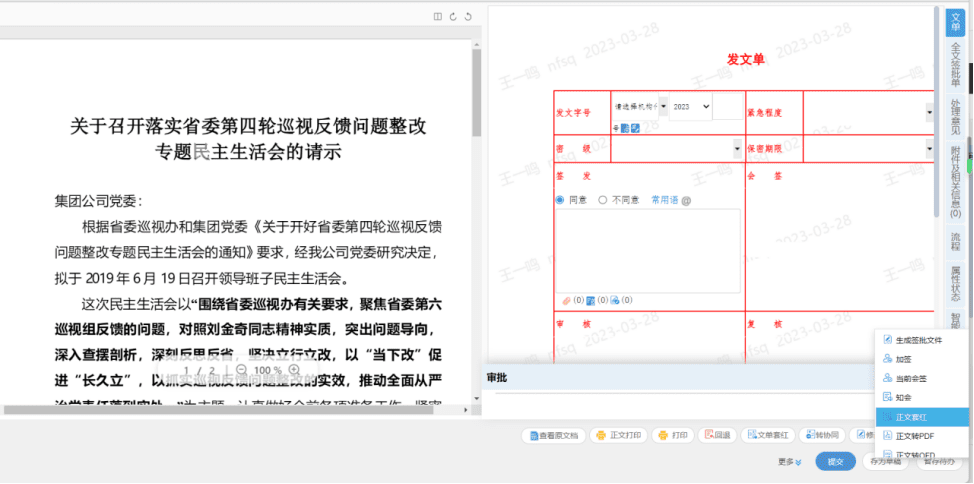Screen dimensions: 974x484
Task: Click the 发文单 form title
Action: tap(745, 59)
